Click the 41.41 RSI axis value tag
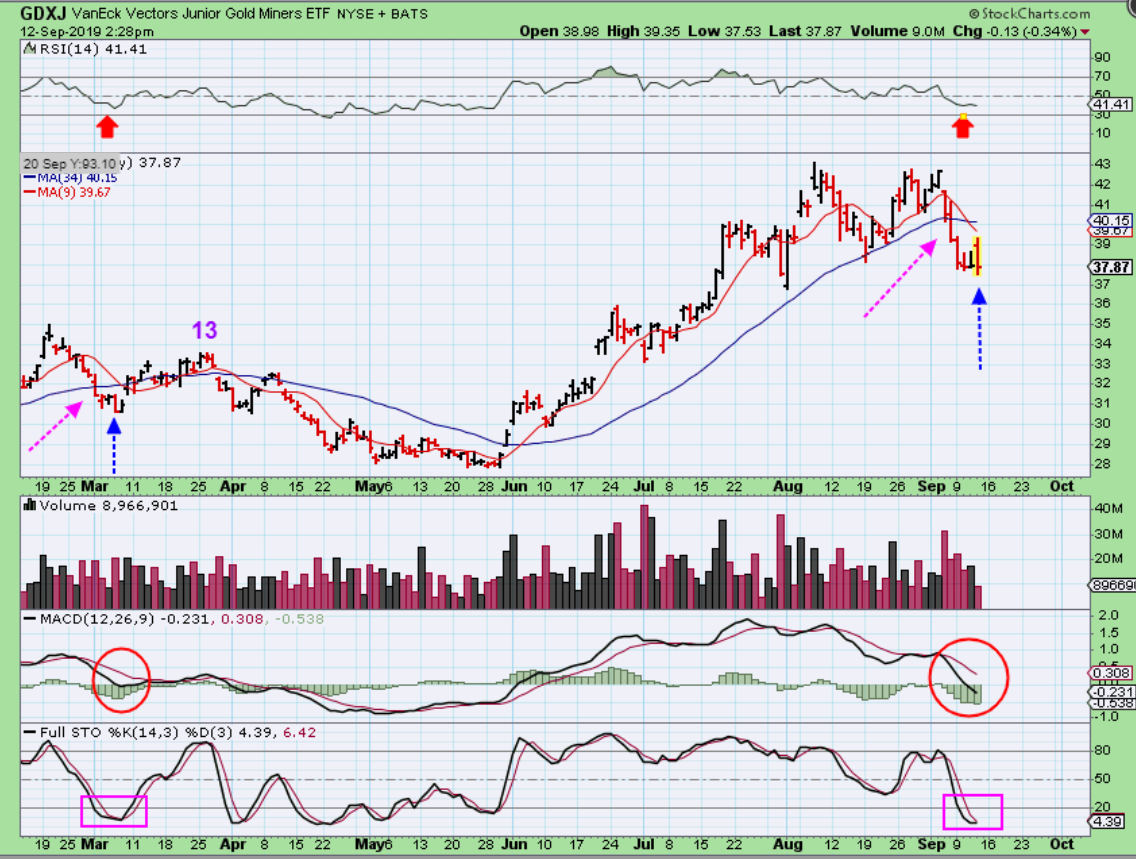Viewport: 1136px width, 859px height. point(1111,104)
